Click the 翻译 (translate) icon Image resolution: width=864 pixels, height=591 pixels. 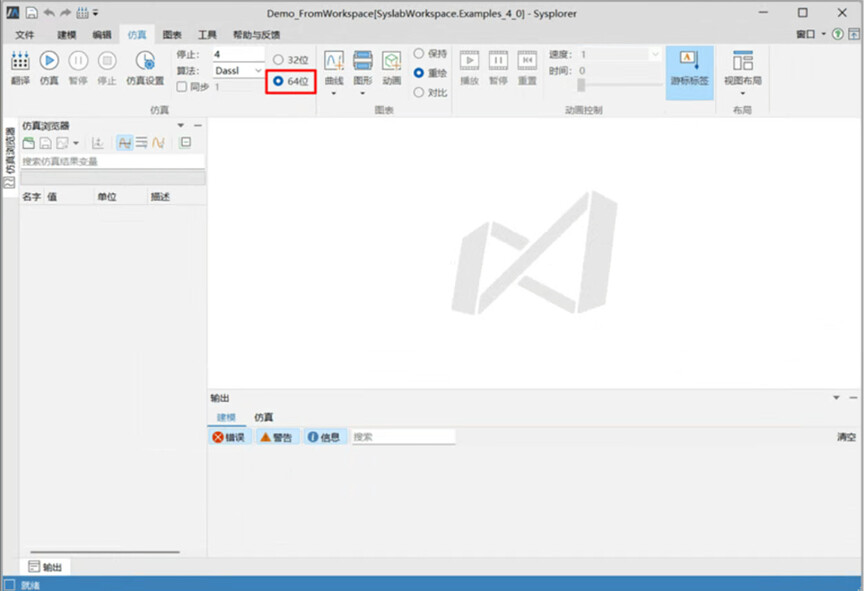20,61
